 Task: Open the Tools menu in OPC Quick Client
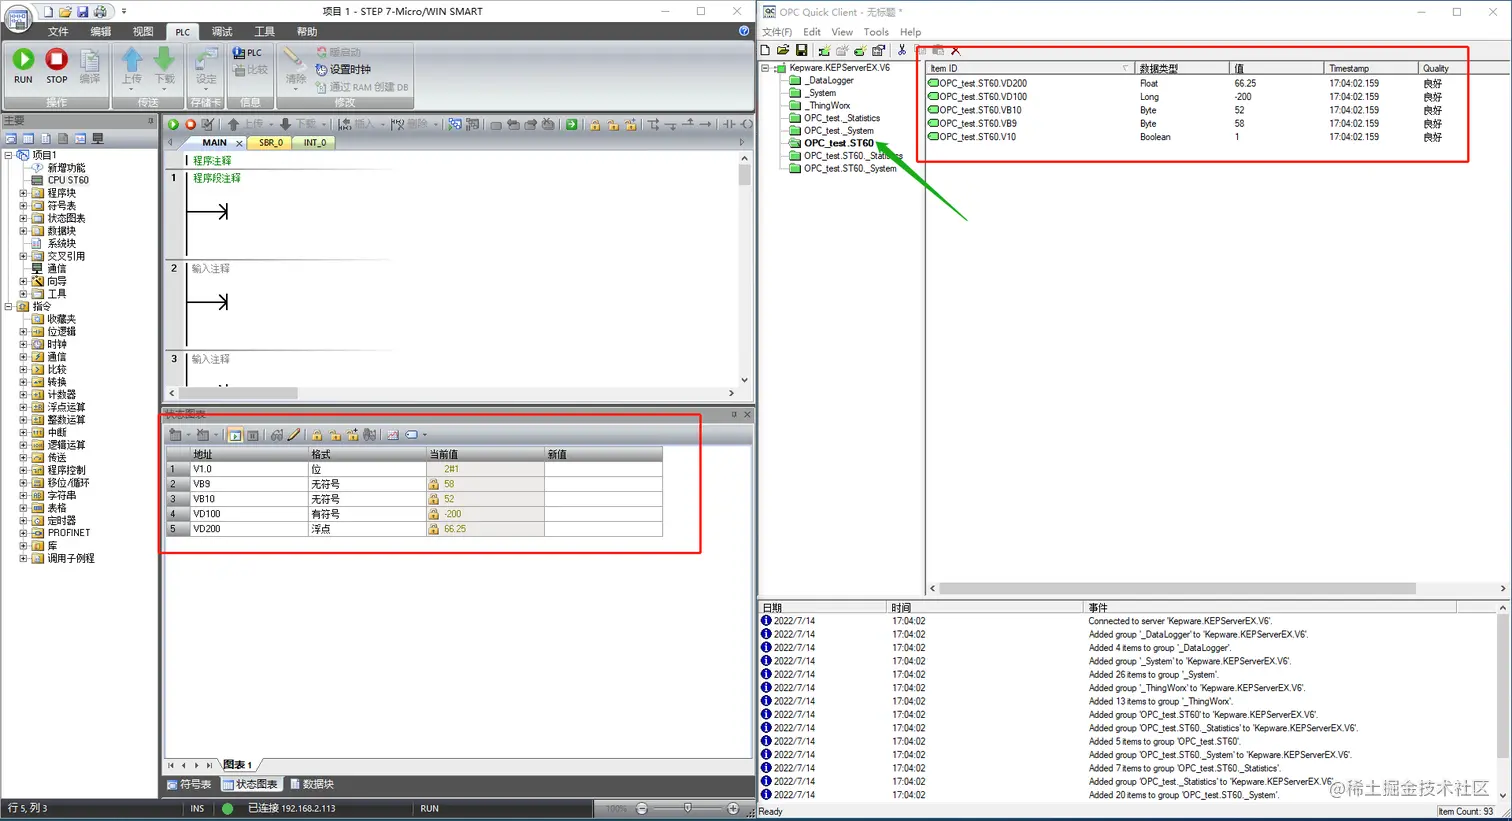[x=876, y=32]
